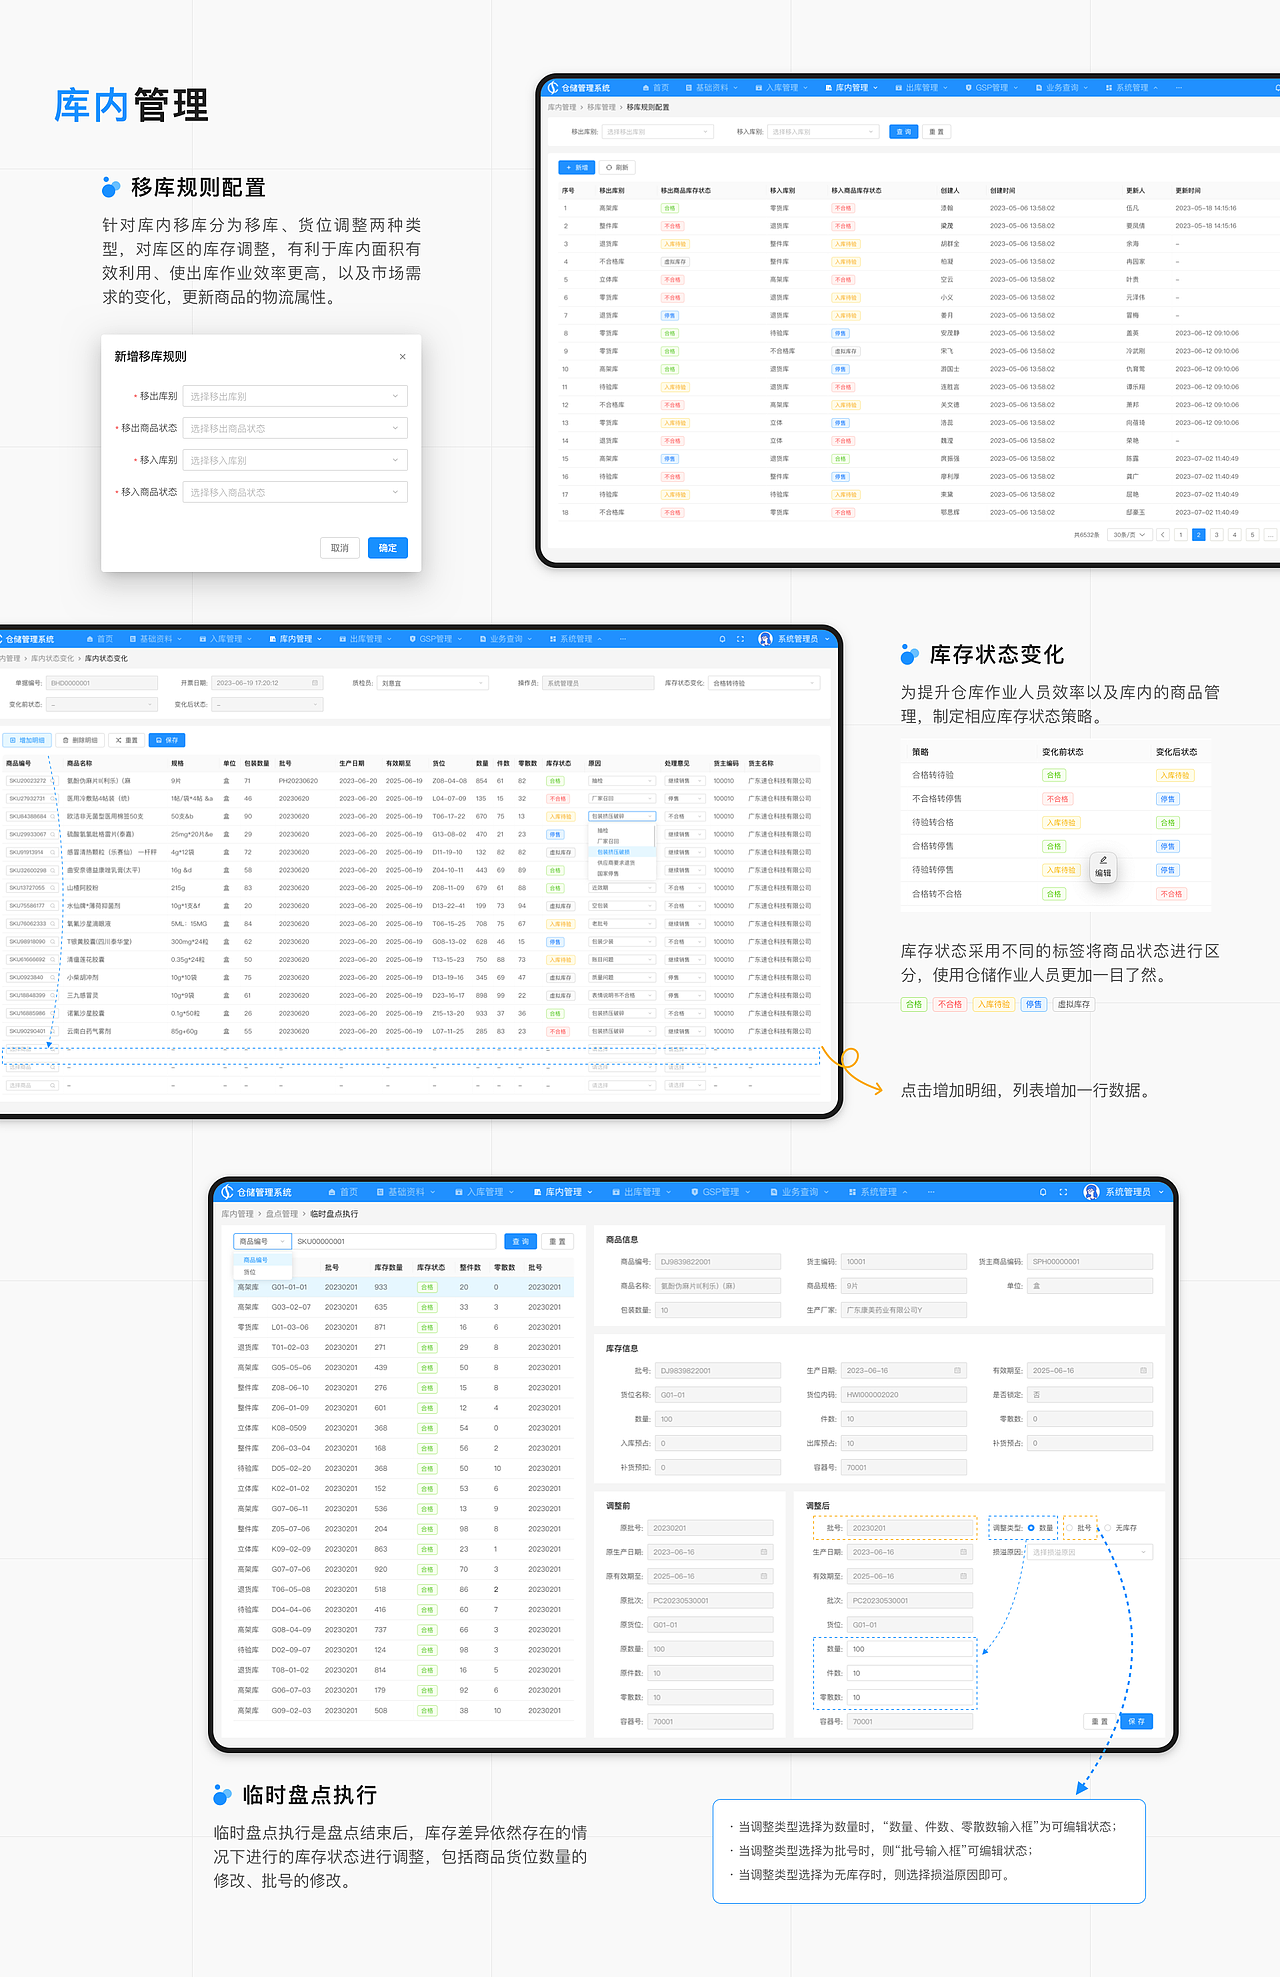Click the fullscreen icon in 库内状态变化 header
Viewport: 1280px width, 1977px height.
[x=740, y=639]
